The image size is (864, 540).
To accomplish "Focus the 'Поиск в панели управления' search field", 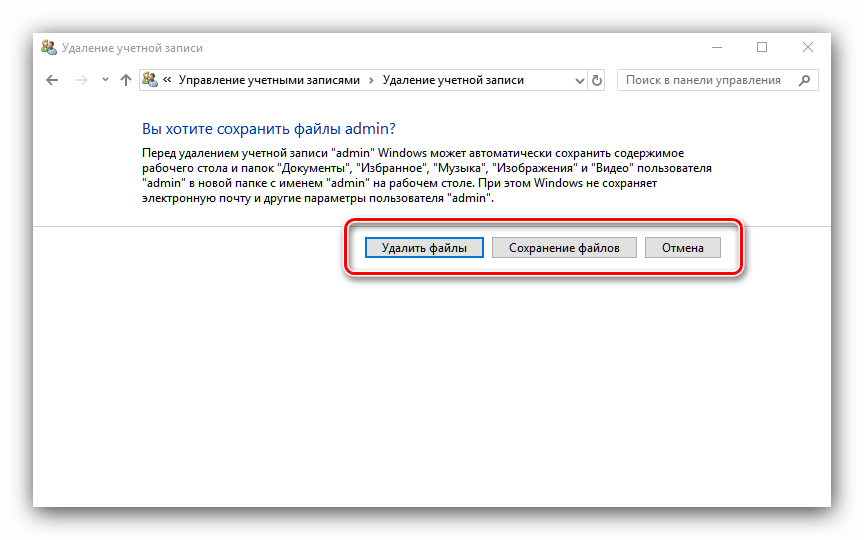I will 717,80.
